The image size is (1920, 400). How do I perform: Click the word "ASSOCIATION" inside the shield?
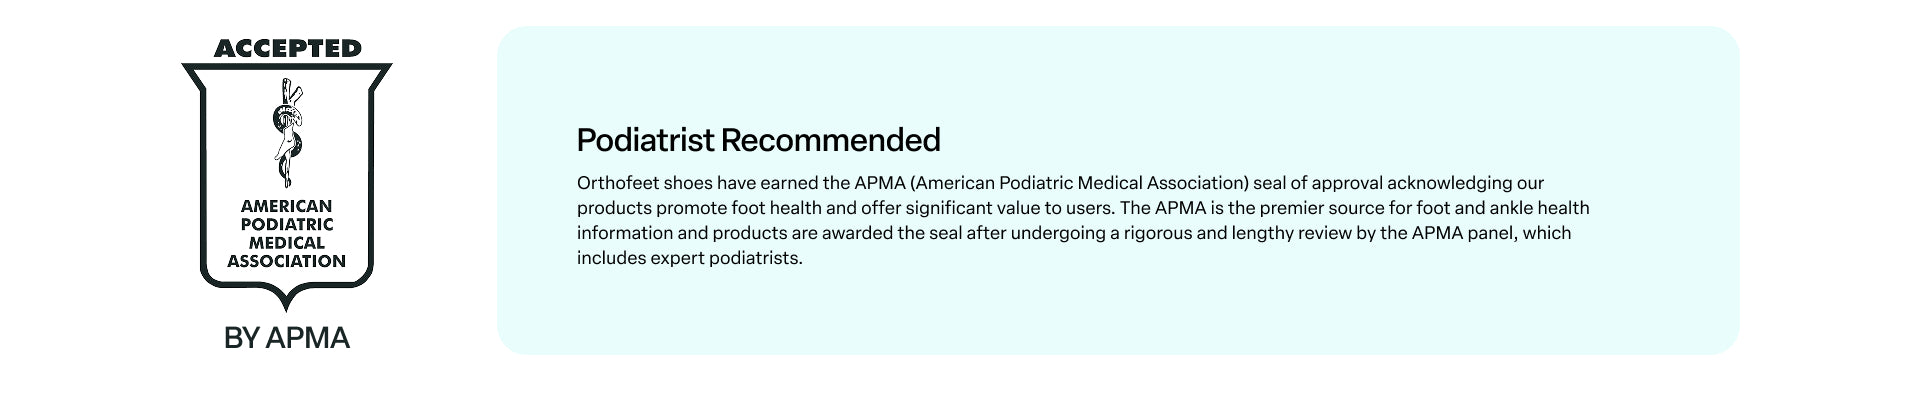pyautogui.click(x=287, y=262)
